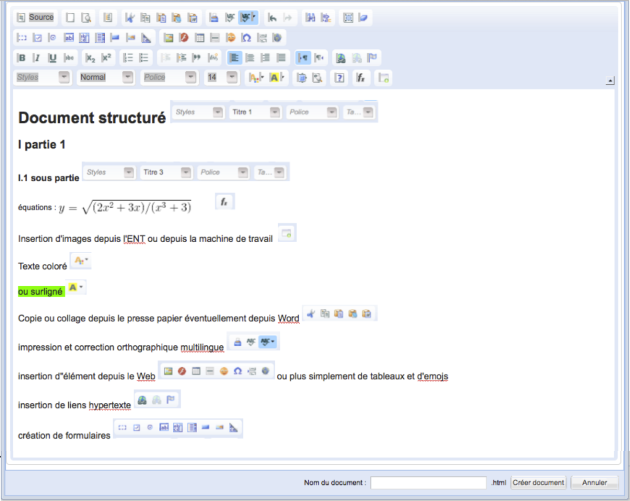Click the New Page icon
This screenshot has width=630, height=501.
tap(70, 17)
